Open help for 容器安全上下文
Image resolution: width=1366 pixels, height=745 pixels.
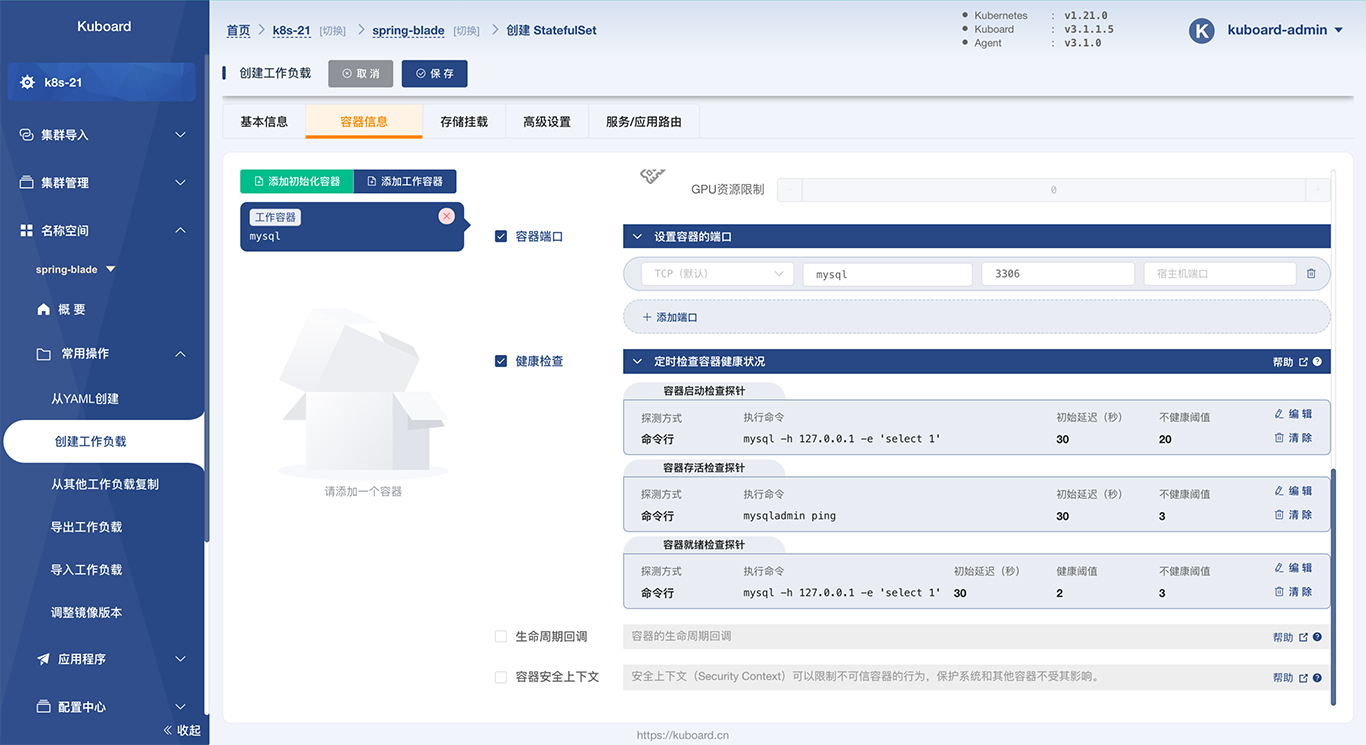(x=1317, y=677)
